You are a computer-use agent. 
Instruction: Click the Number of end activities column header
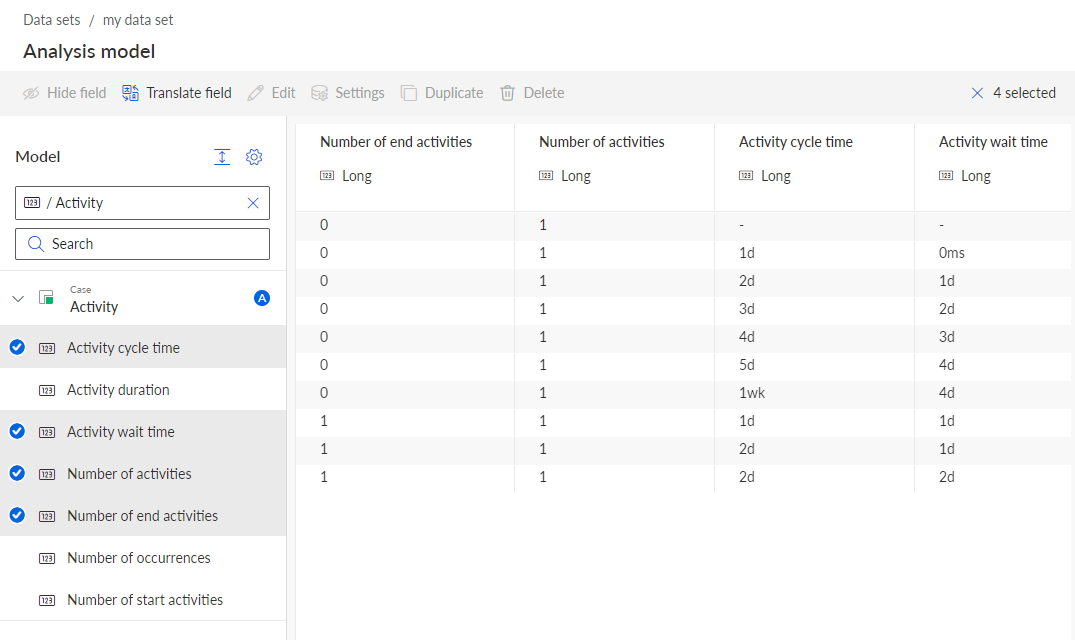coord(396,142)
